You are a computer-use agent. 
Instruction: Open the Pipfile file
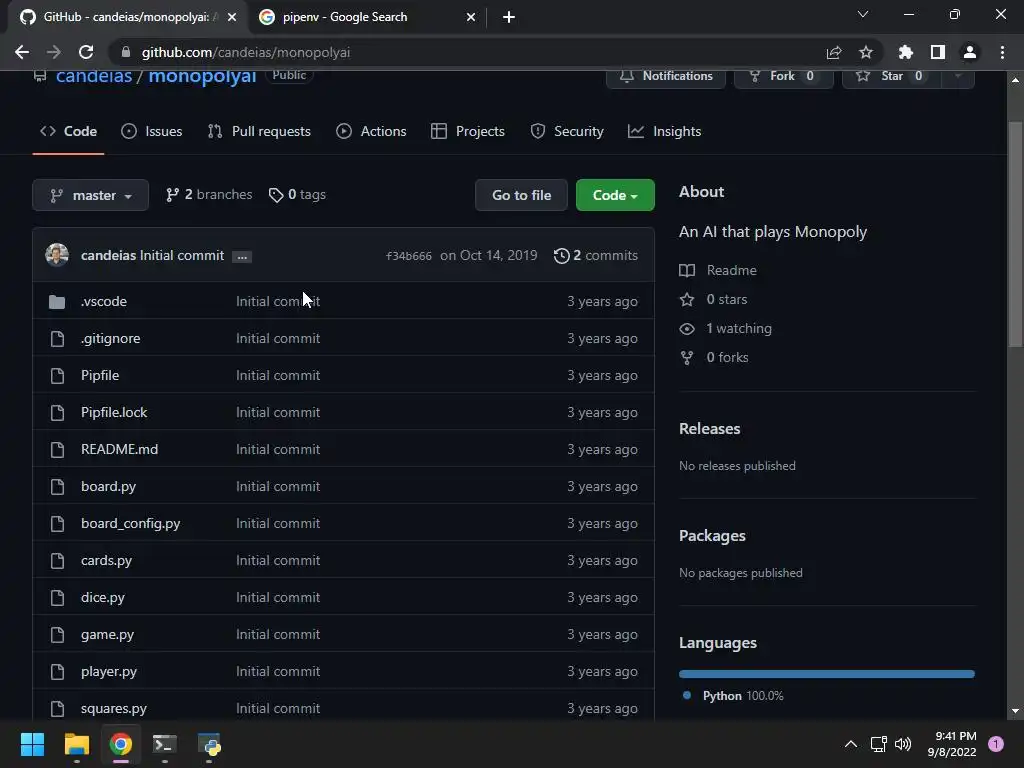(x=100, y=376)
